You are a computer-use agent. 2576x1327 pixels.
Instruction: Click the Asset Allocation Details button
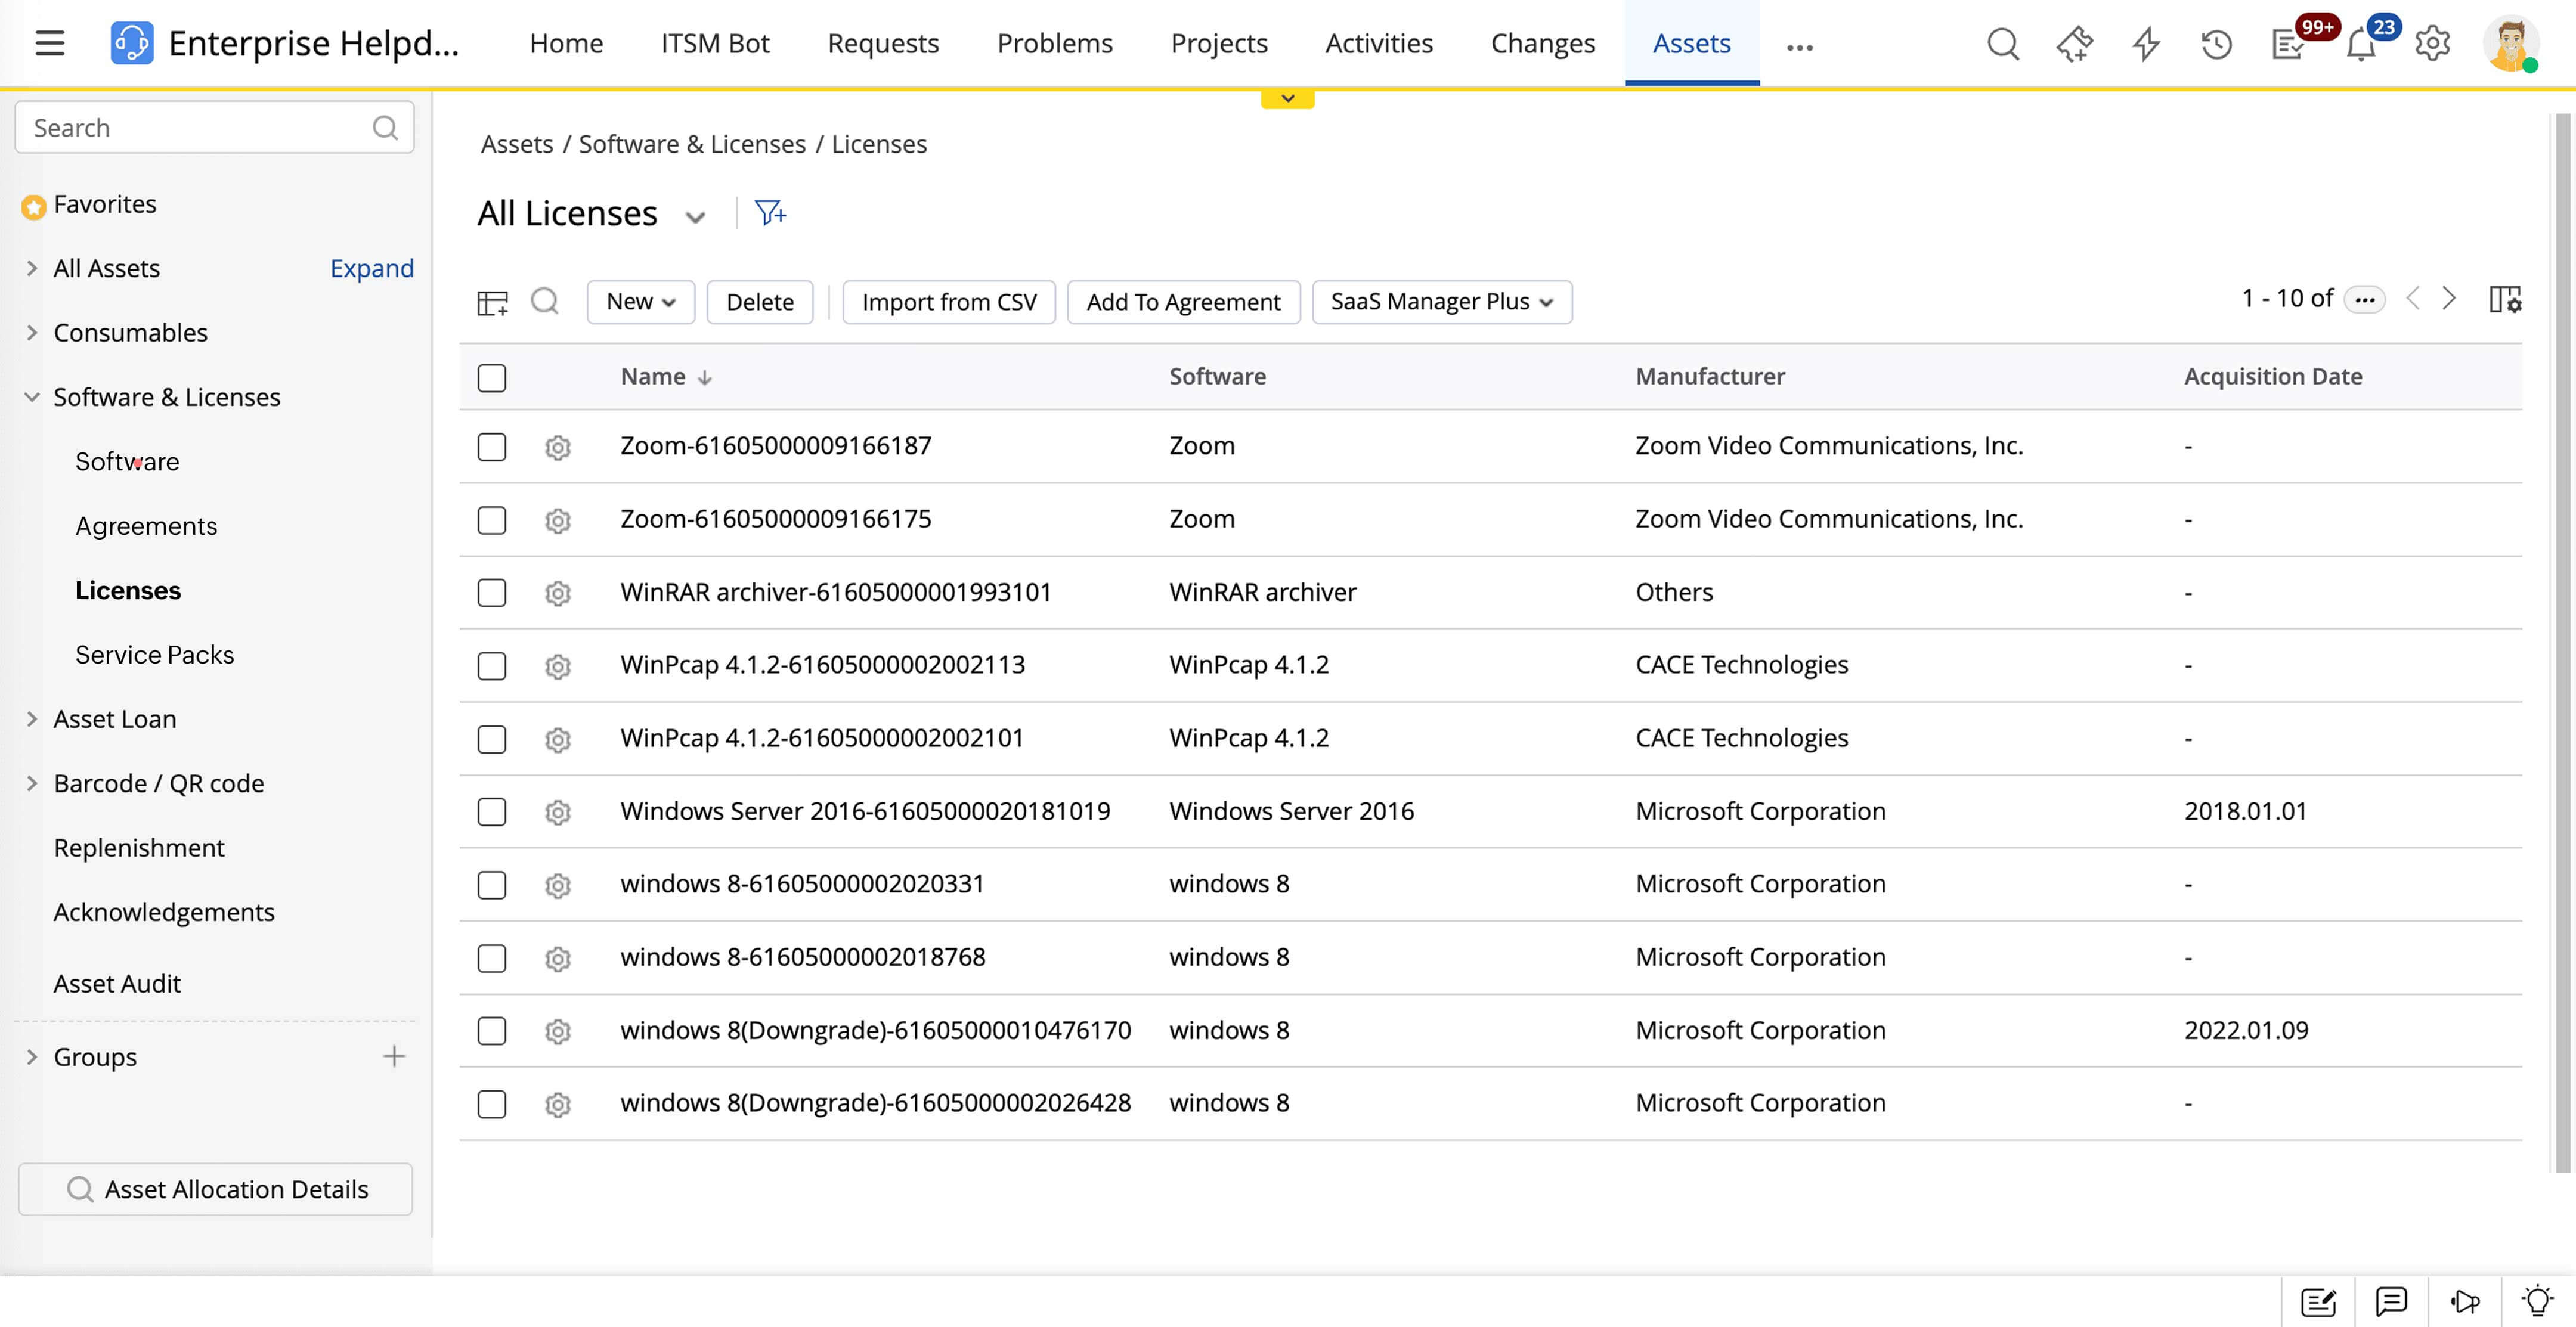(x=215, y=1189)
